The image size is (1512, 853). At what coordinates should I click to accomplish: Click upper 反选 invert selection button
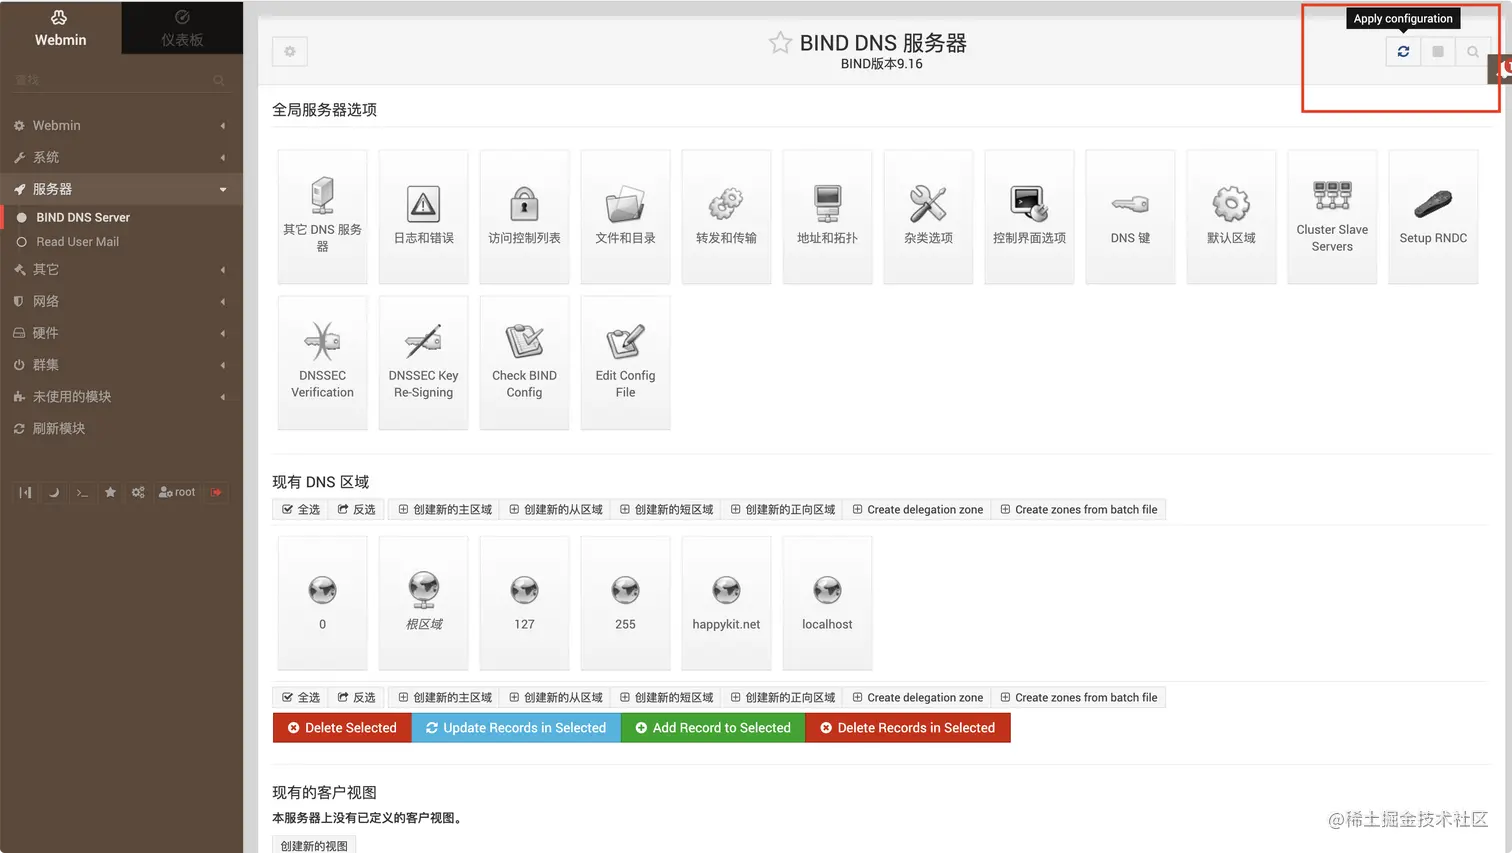(356, 510)
